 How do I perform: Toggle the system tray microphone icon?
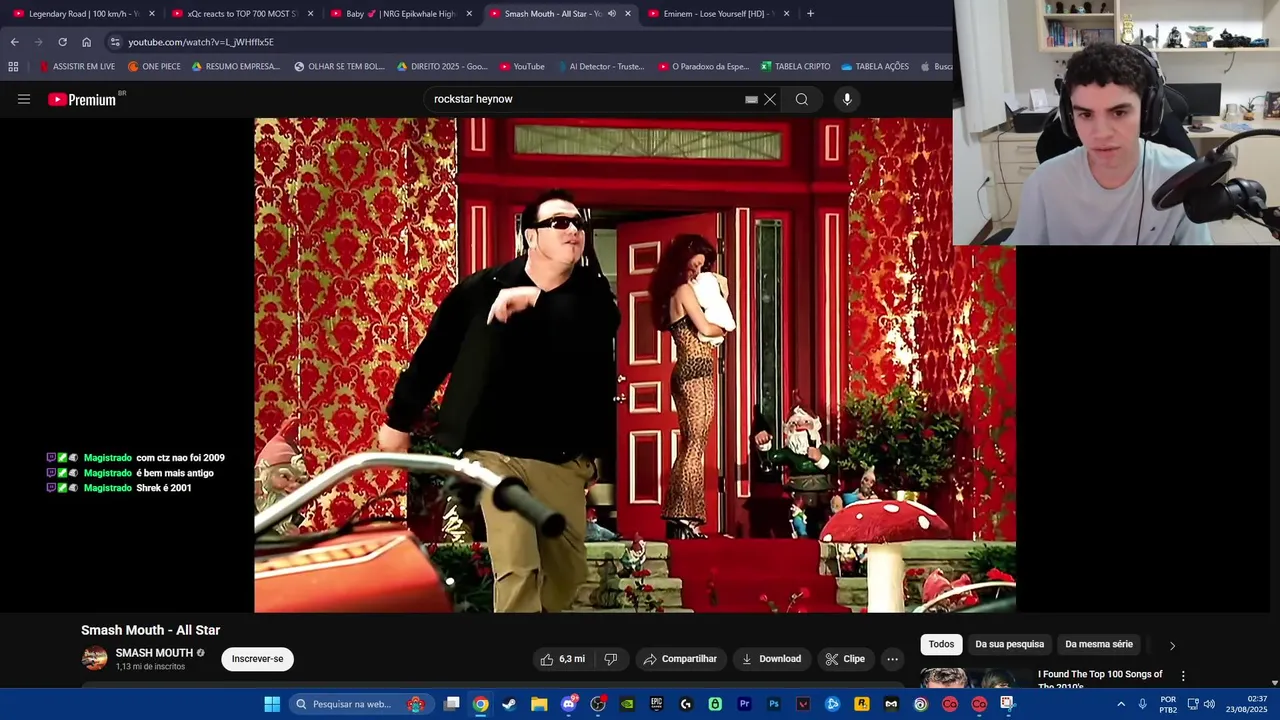[1142, 704]
